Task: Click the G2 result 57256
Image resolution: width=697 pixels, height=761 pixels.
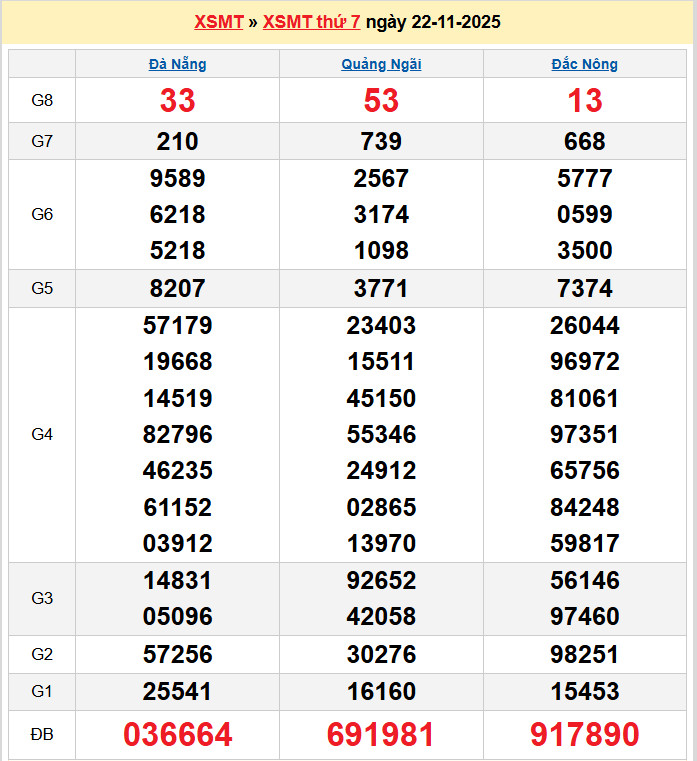Action: [177, 655]
